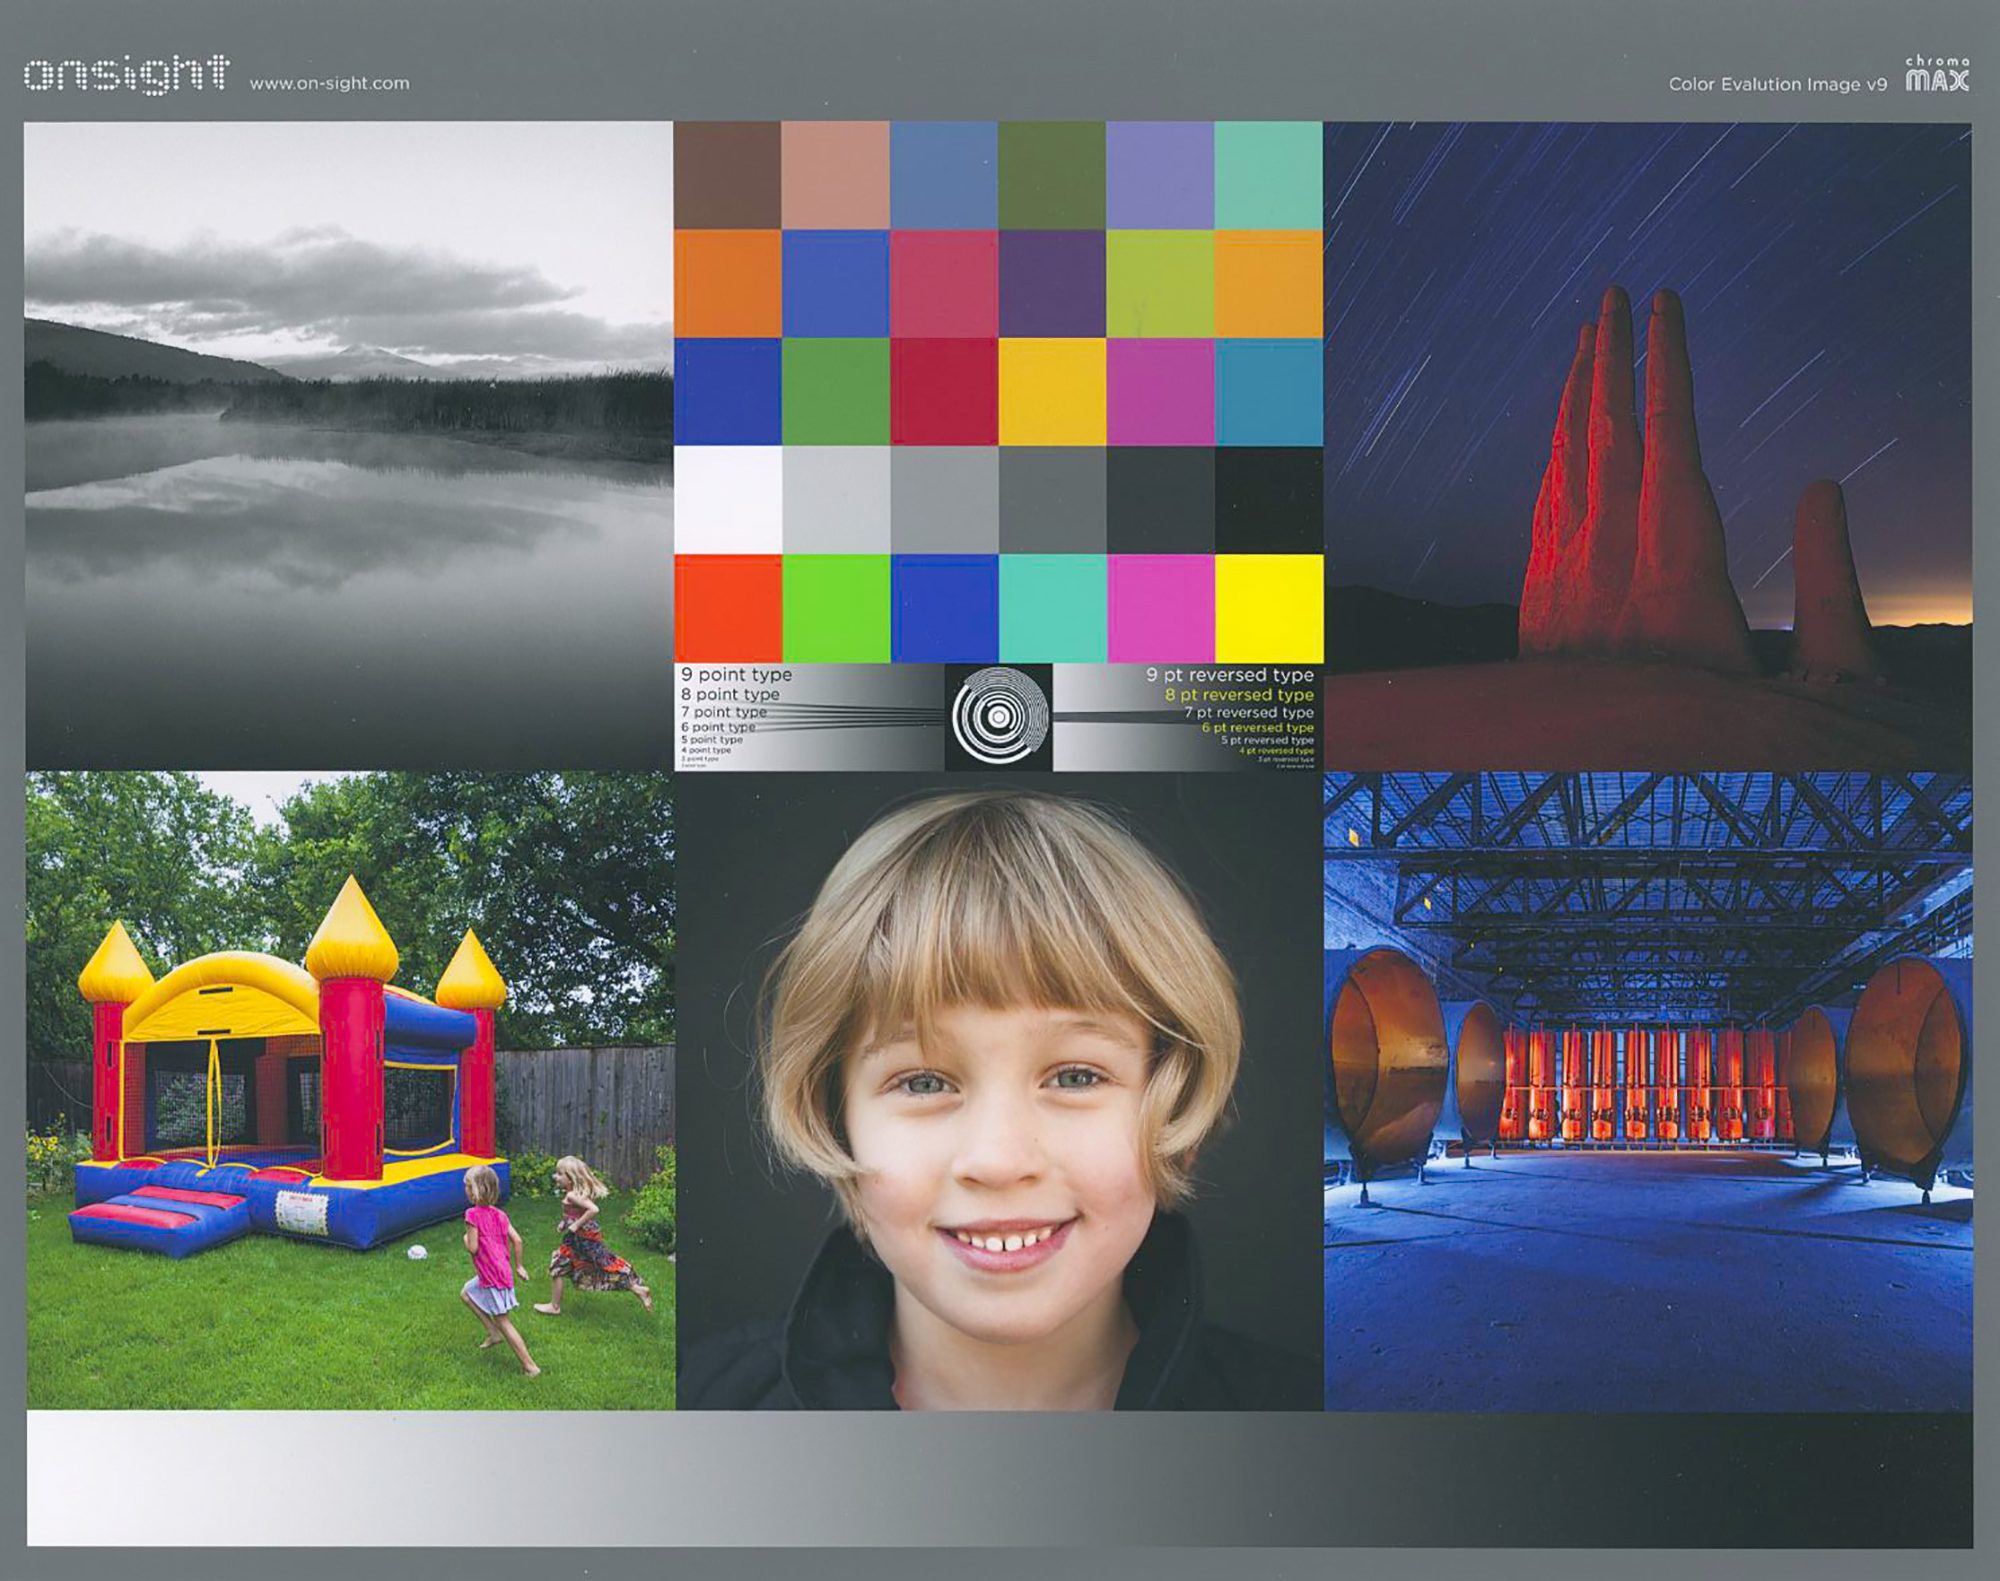Open the blue industrial warehouse photo

point(1648,1090)
